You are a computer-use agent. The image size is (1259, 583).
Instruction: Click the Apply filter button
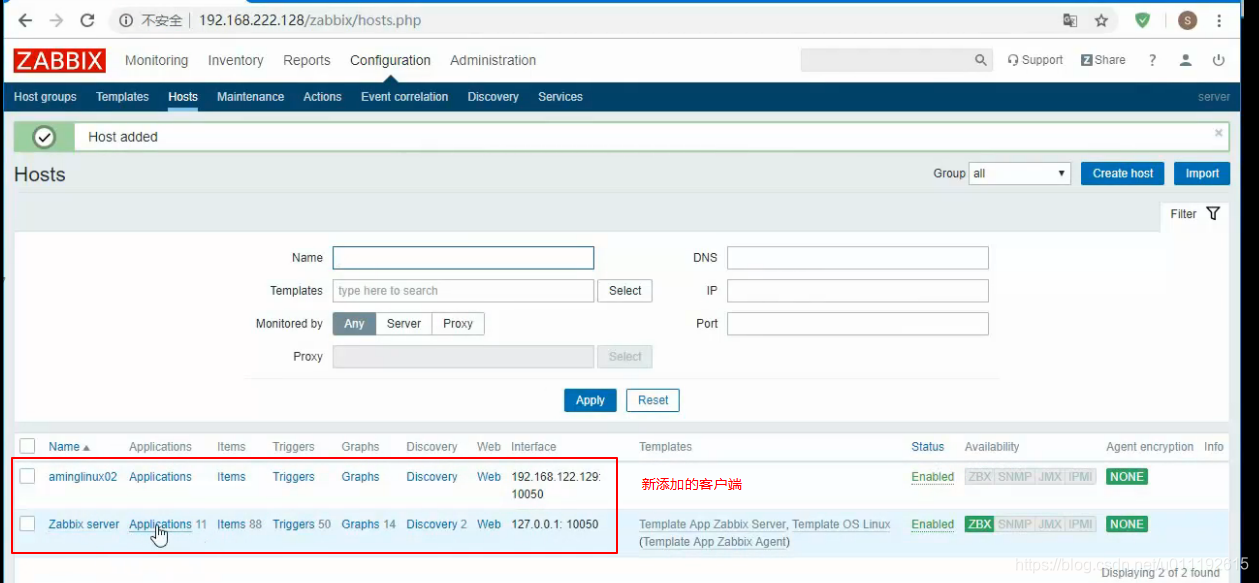point(590,400)
